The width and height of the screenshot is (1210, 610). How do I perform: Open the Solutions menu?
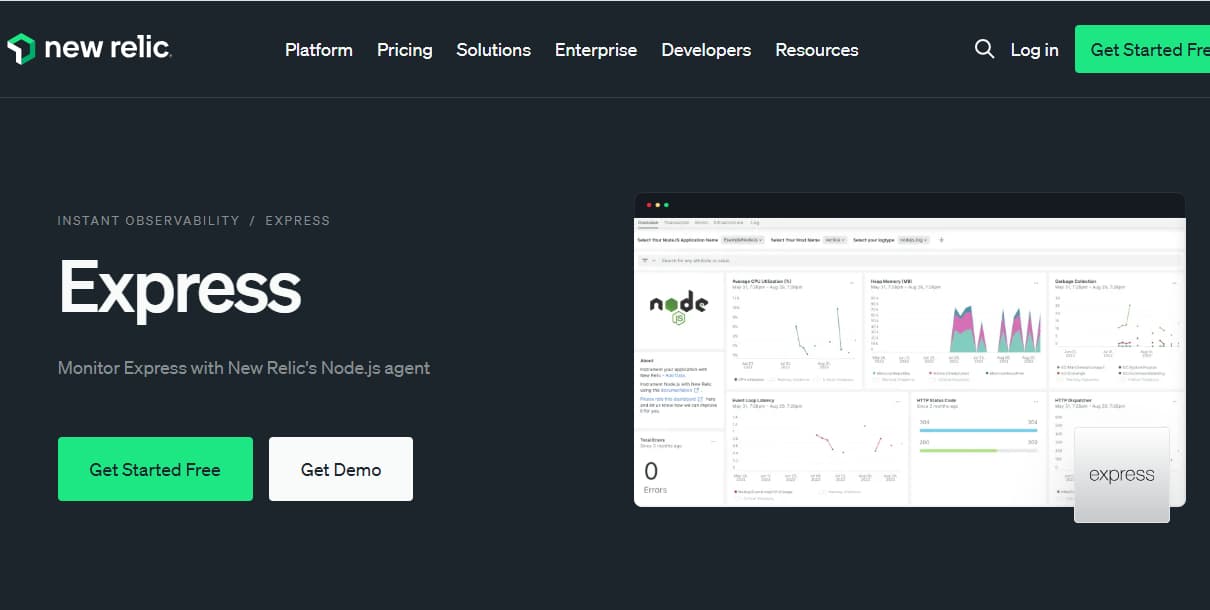point(493,50)
